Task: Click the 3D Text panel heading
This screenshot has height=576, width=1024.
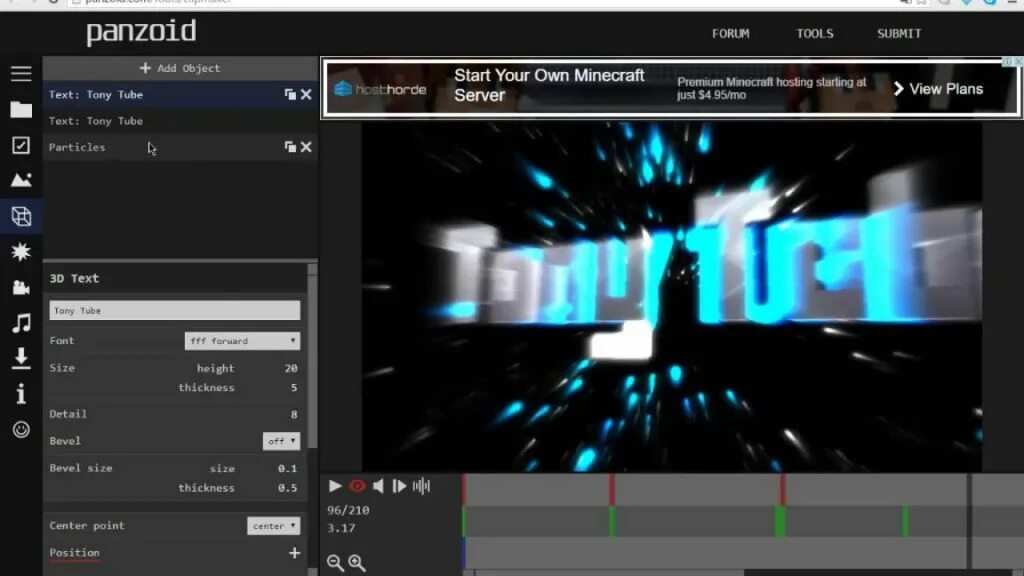Action: 74,278
